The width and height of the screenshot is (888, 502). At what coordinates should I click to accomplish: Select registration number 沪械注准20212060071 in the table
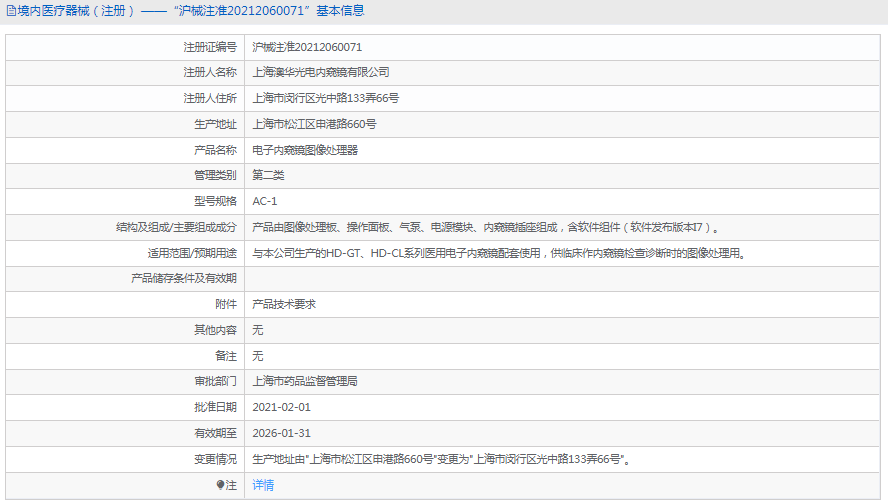point(307,47)
